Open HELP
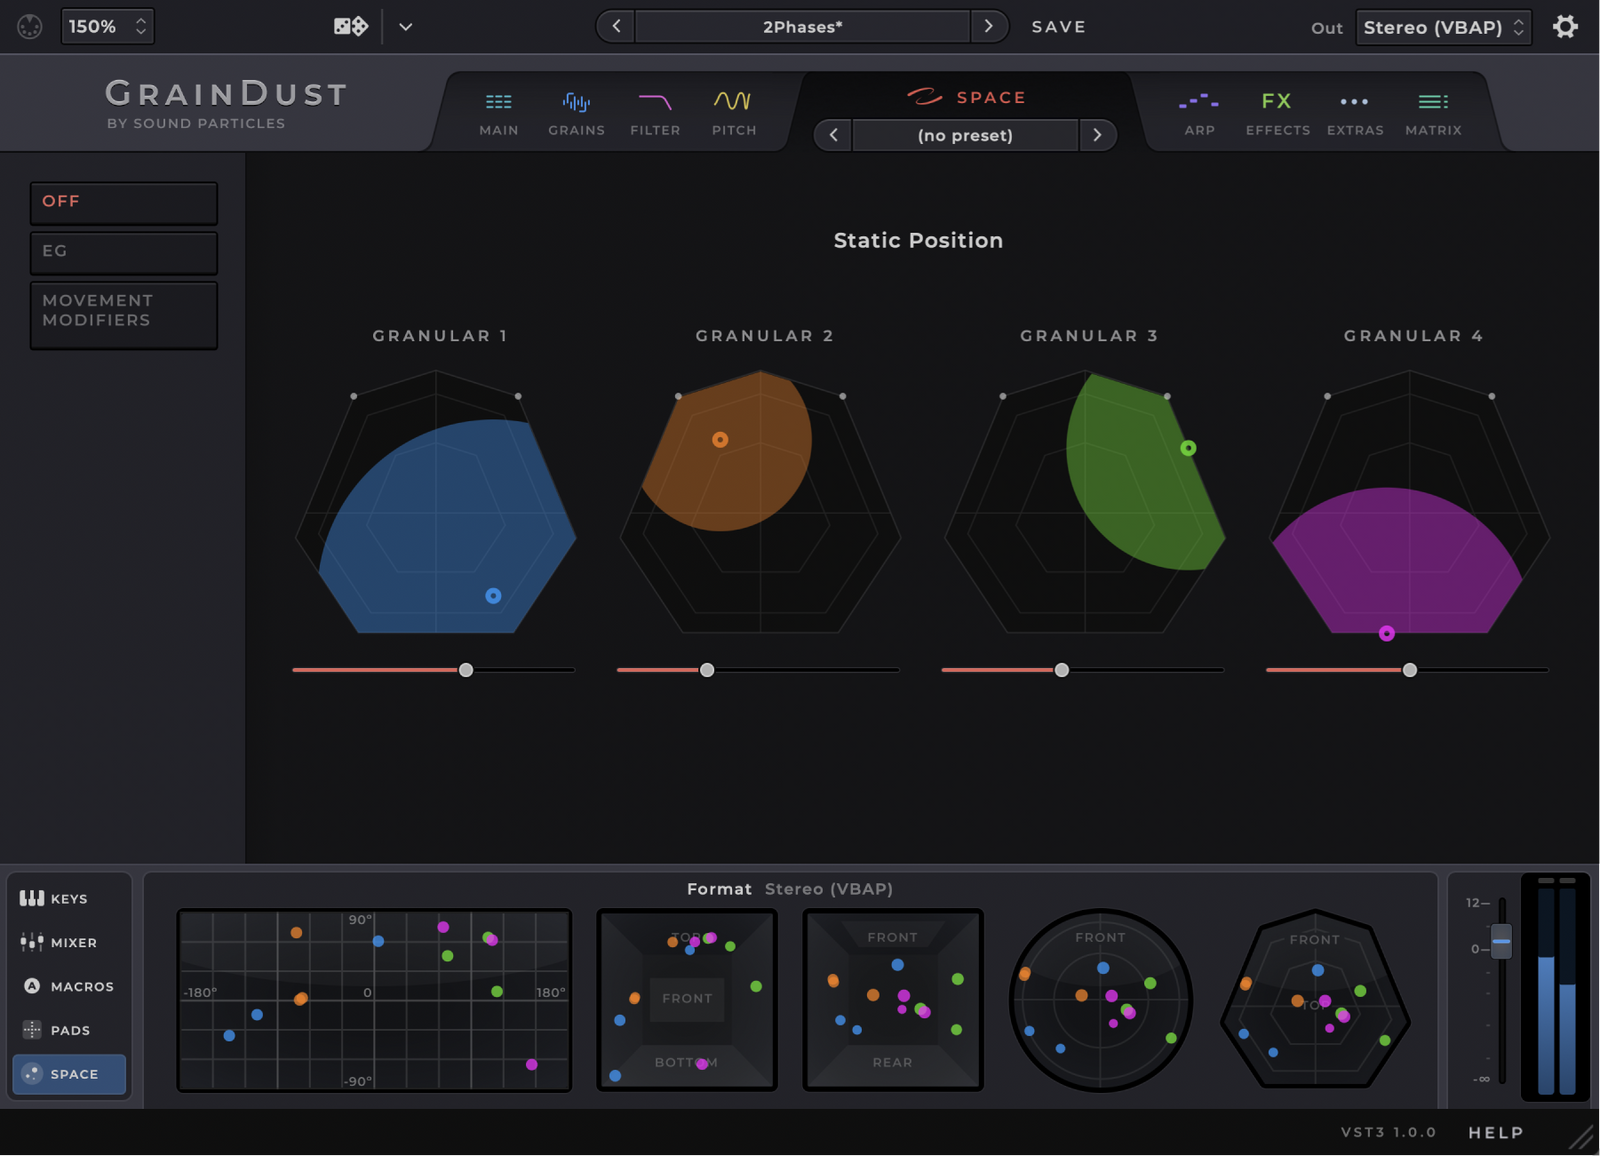Image resolution: width=1600 pixels, height=1156 pixels. pyautogui.click(x=1495, y=1132)
